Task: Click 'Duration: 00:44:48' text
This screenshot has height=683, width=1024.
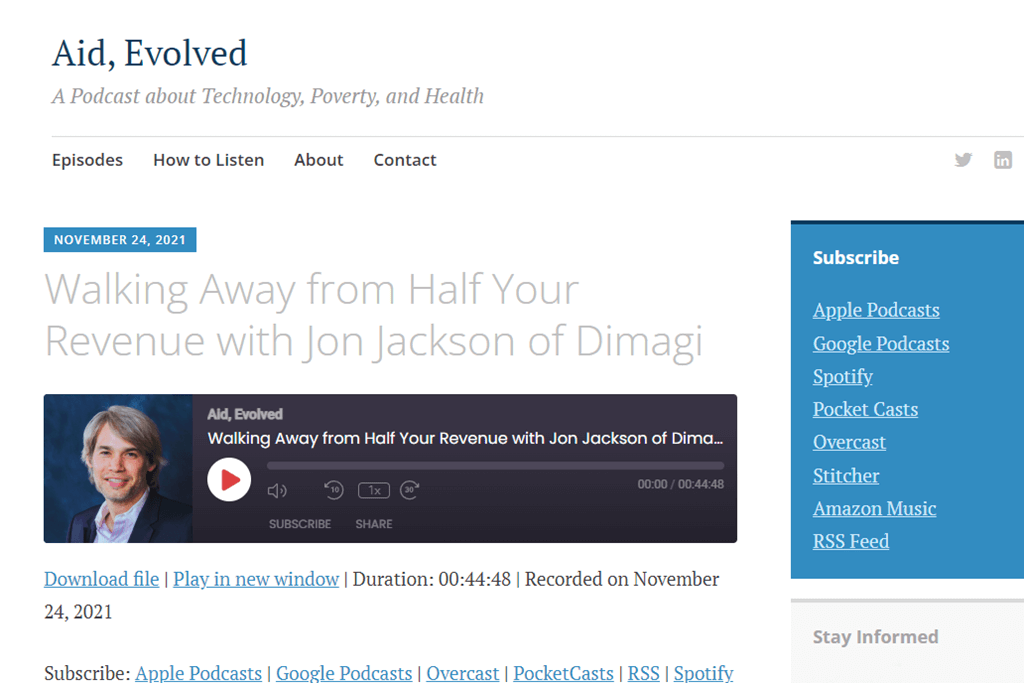Action: coord(432,579)
